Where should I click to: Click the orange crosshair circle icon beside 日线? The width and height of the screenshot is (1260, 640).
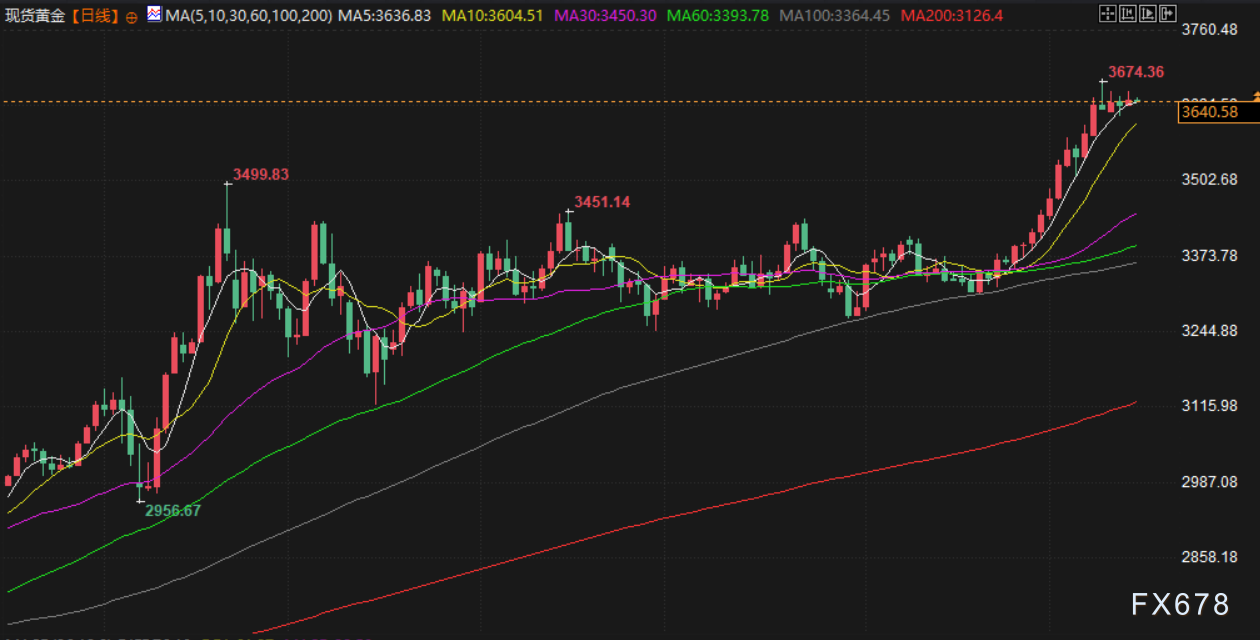(132, 17)
